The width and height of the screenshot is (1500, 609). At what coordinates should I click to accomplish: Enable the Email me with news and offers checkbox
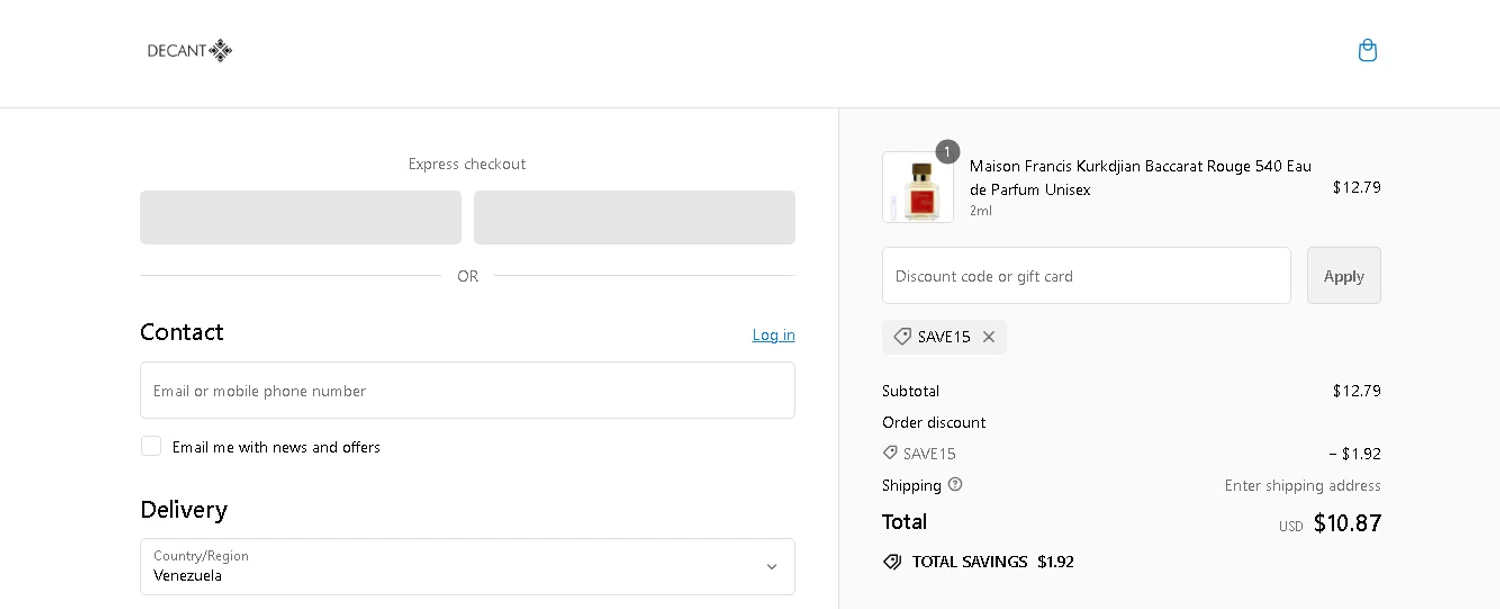(x=151, y=446)
